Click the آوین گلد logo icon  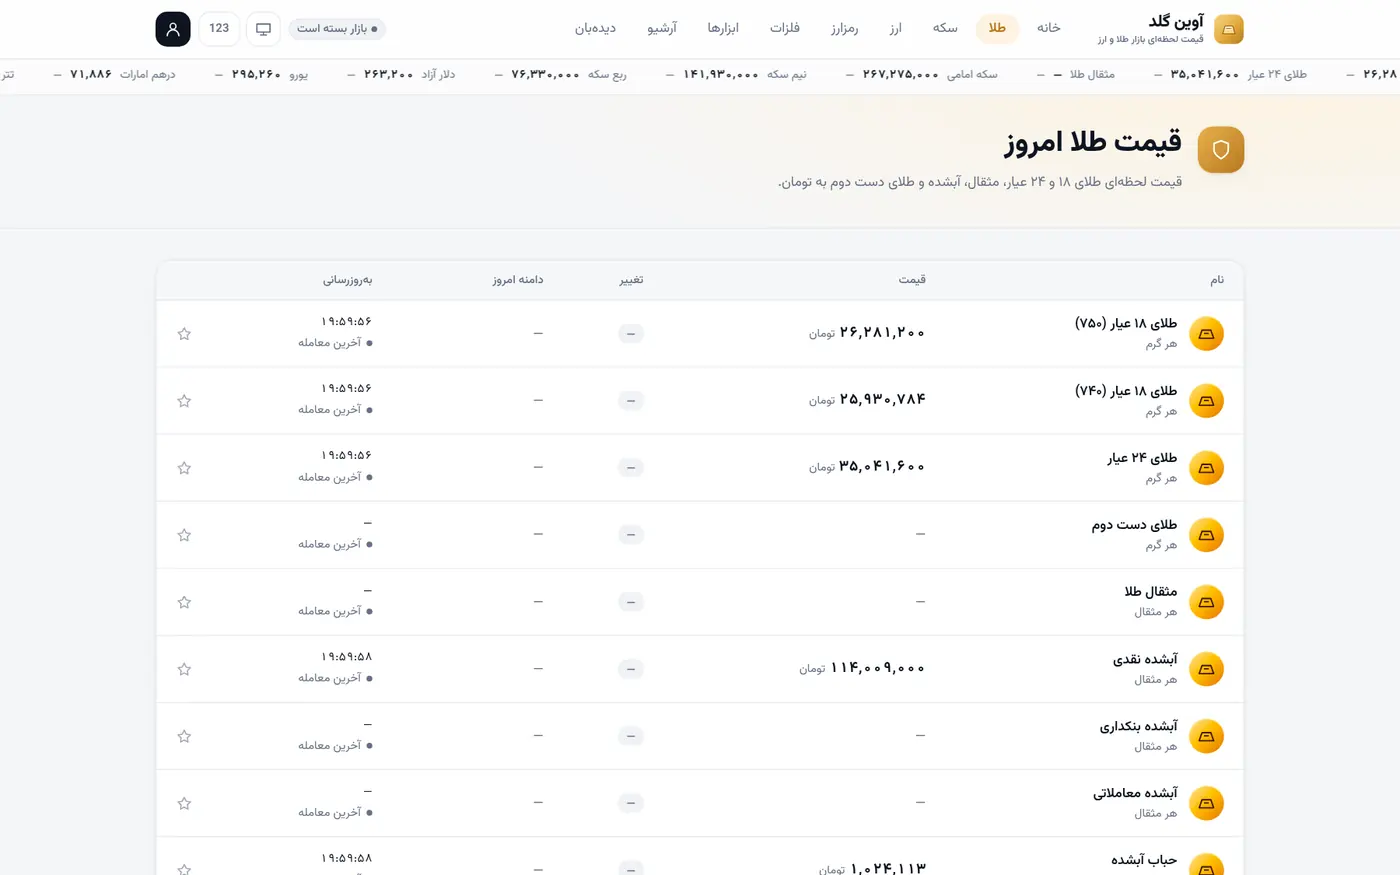coord(1229,29)
